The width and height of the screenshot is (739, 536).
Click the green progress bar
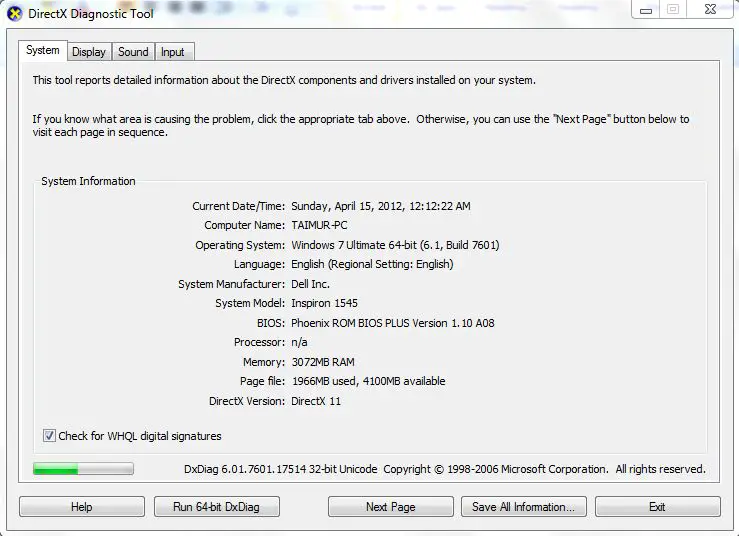(83, 469)
